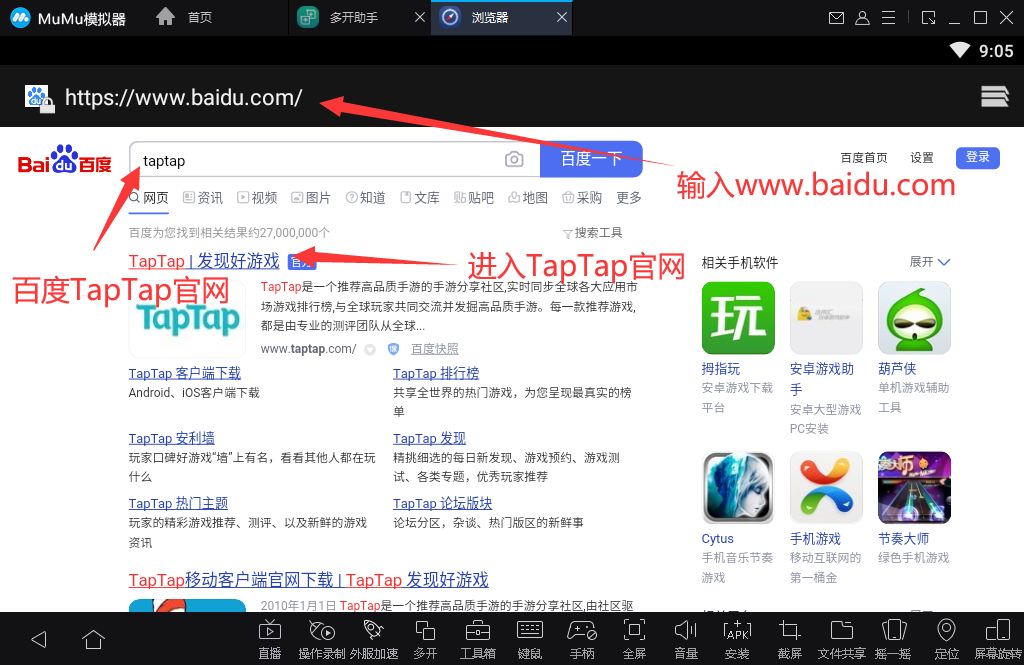This screenshot has height=665, width=1024.
Task: Open 外服加速 accelerator tool
Action: click(x=373, y=639)
